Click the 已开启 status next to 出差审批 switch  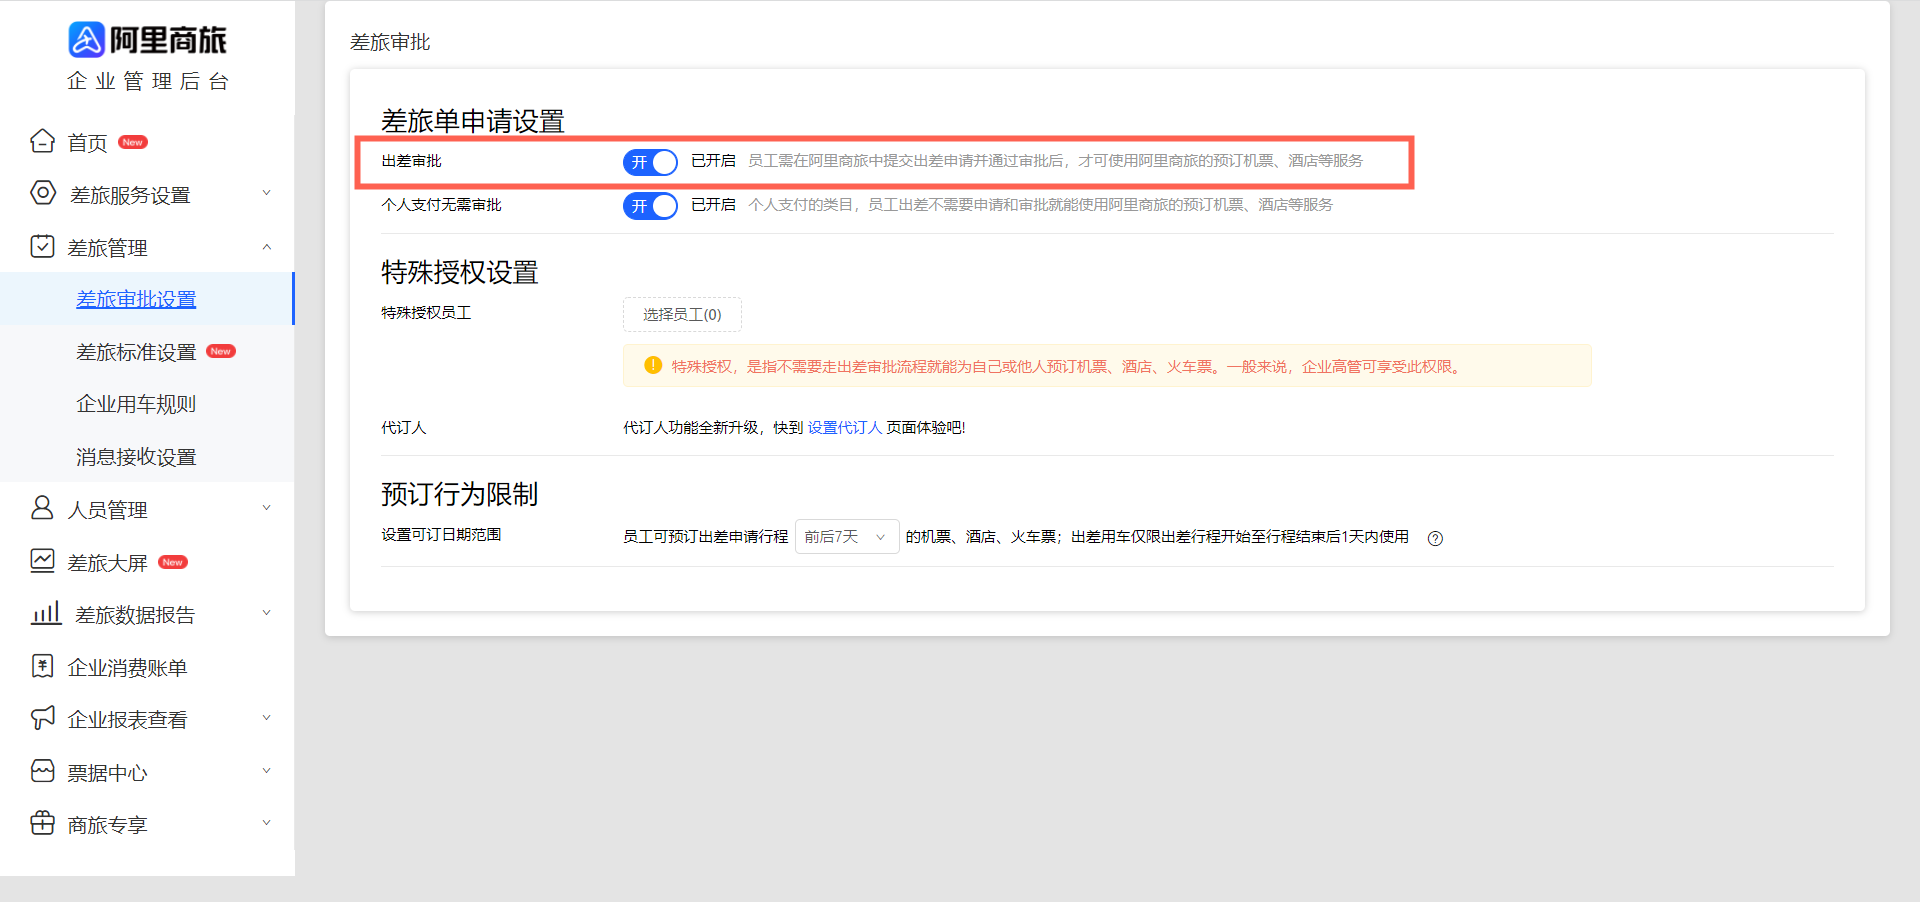(x=713, y=161)
